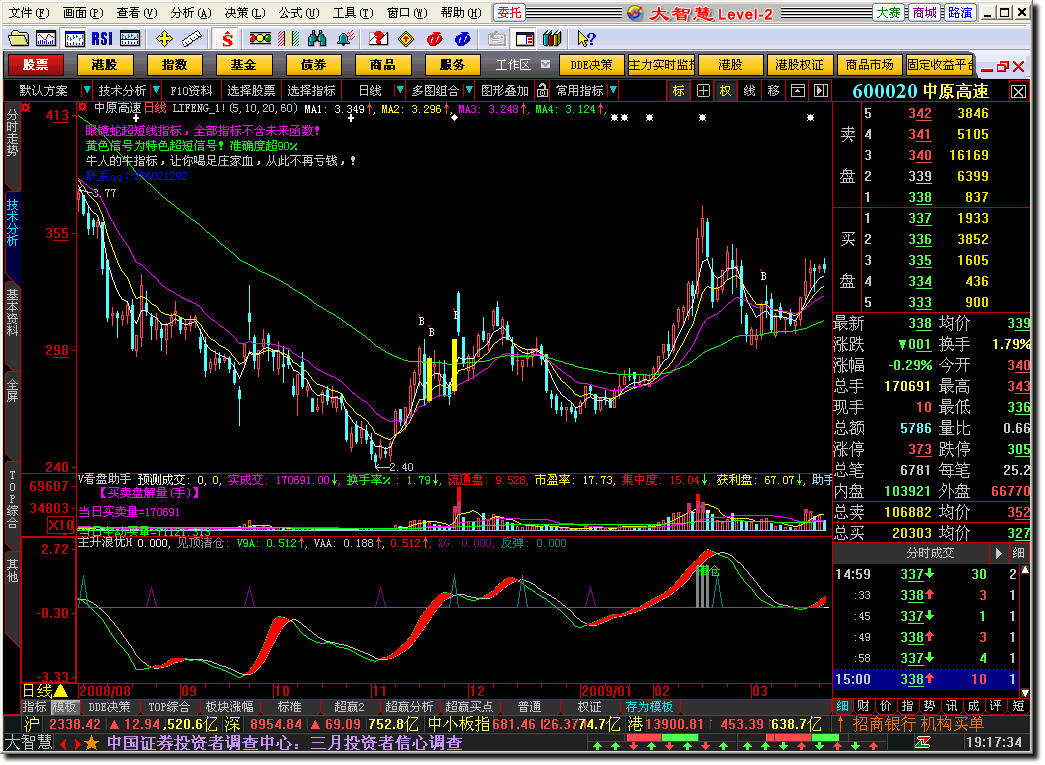
Task: Select the 15:00 trade row
Action: (926, 680)
